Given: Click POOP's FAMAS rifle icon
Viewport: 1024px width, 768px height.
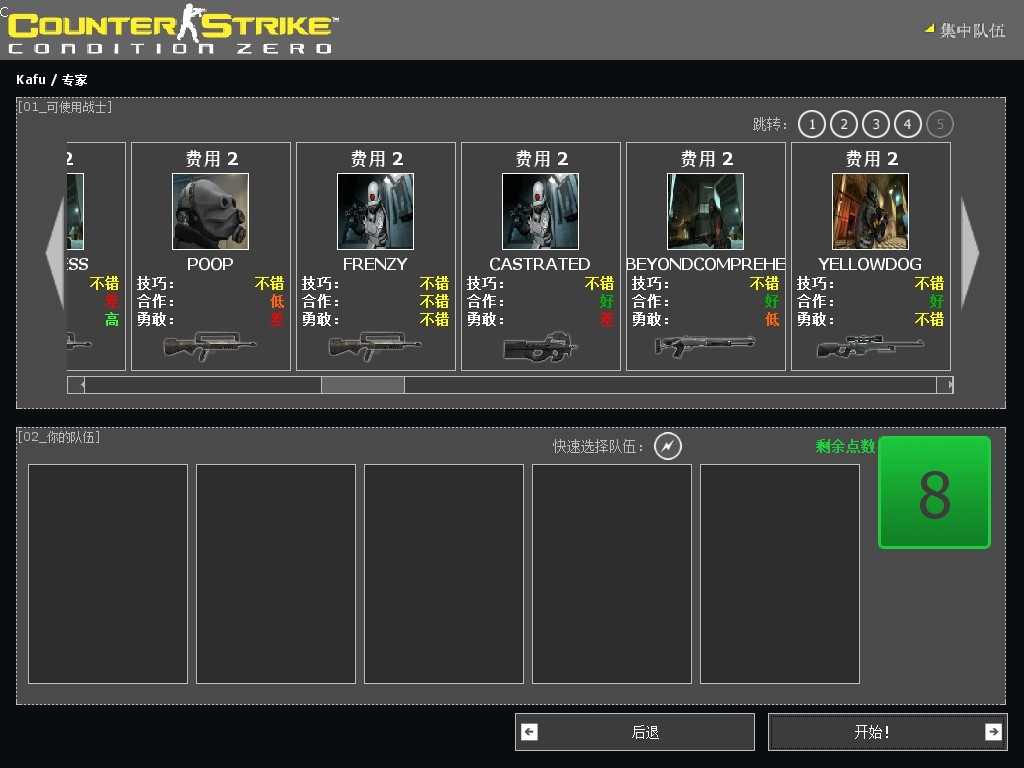Looking at the screenshot, I should [x=210, y=346].
